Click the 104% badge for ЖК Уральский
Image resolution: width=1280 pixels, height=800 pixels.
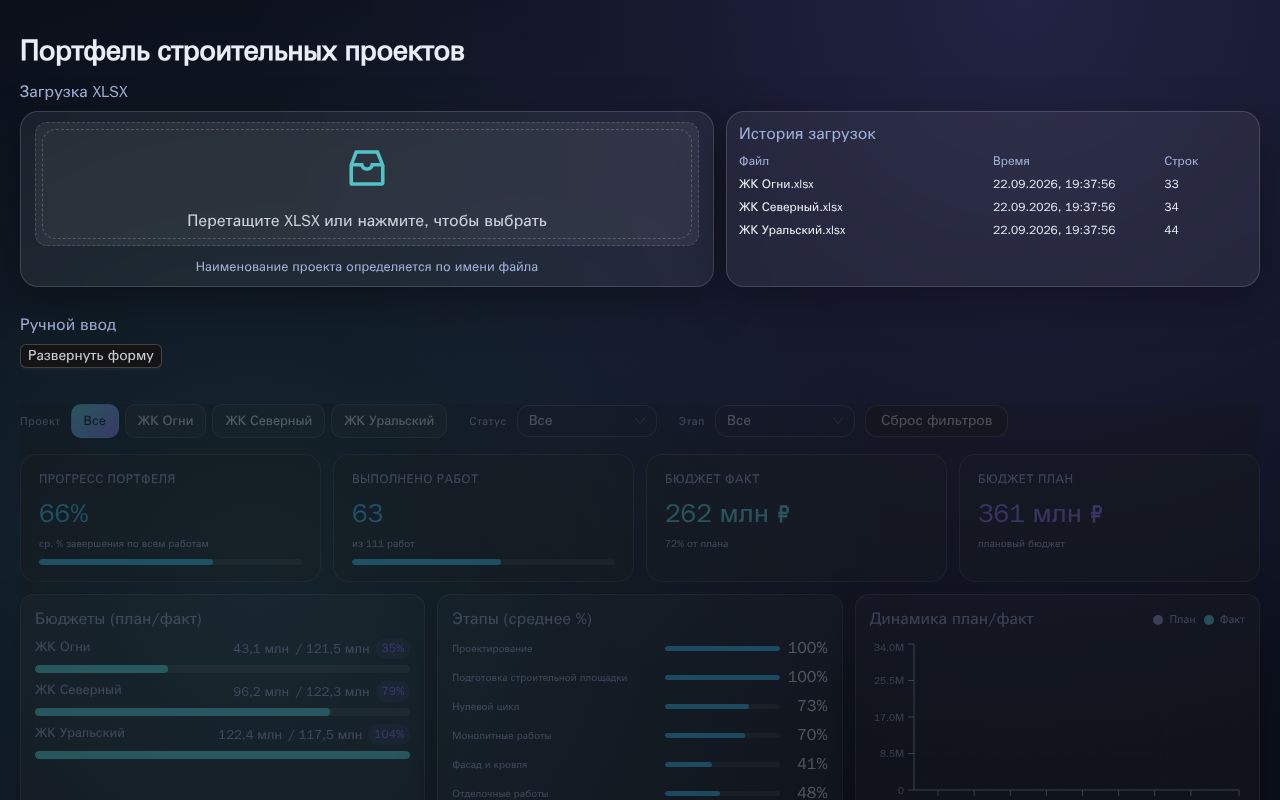pos(389,735)
